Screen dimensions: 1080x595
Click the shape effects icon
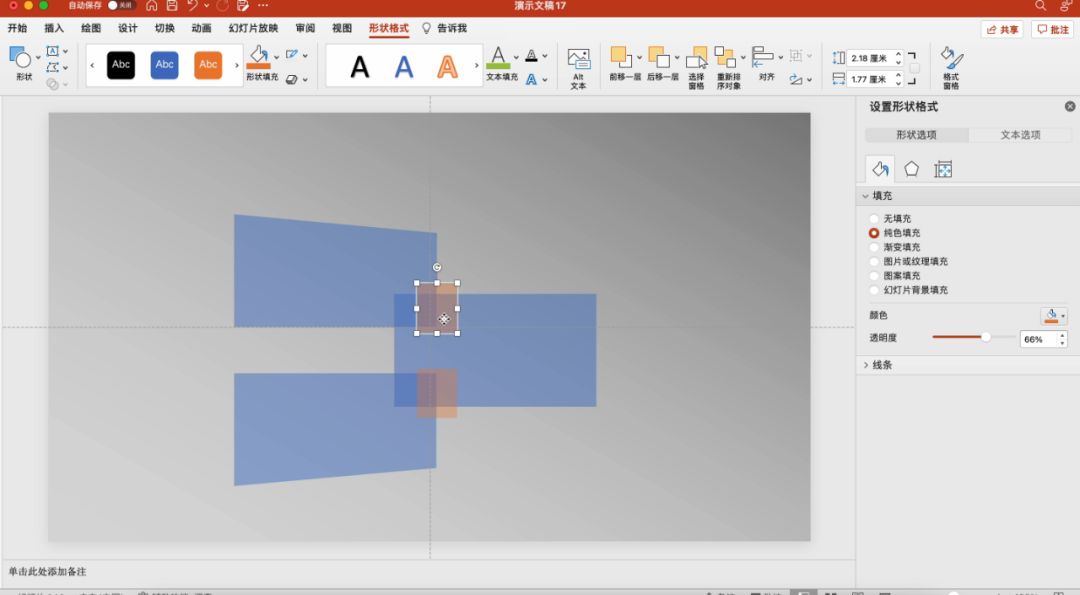292,79
